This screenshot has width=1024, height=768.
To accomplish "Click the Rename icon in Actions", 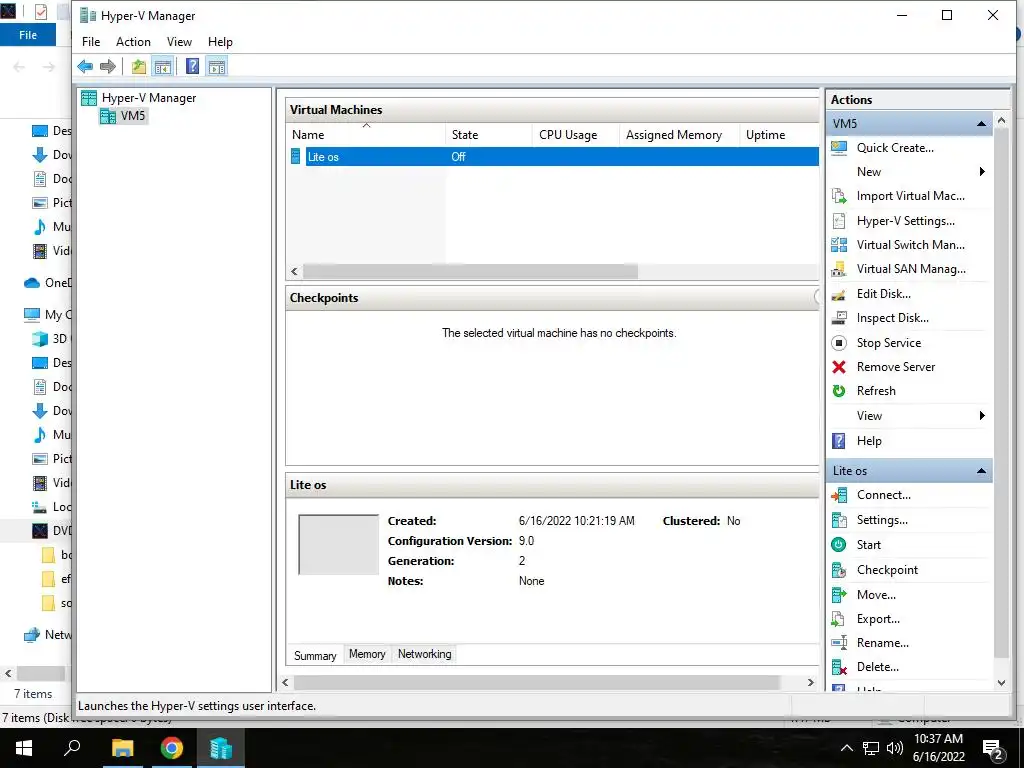I will (839, 643).
